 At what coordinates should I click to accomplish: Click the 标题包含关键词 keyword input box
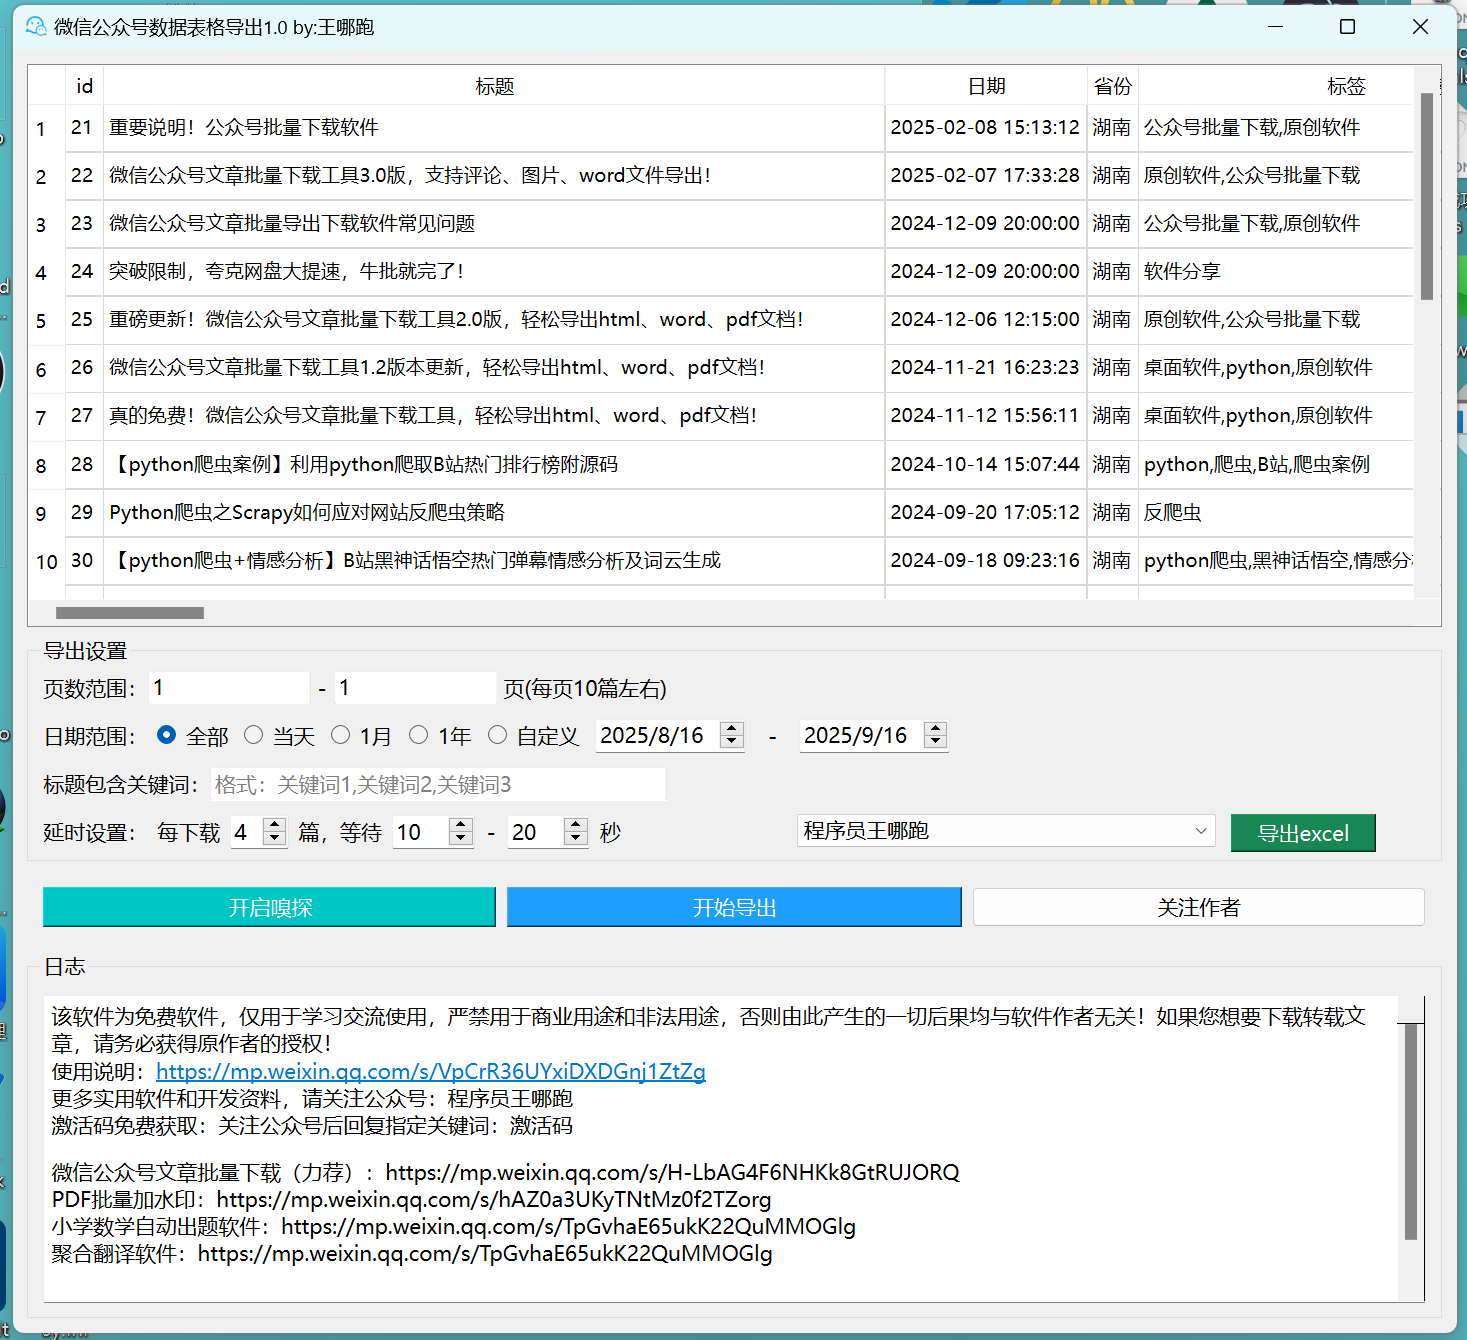click(x=438, y=785)
